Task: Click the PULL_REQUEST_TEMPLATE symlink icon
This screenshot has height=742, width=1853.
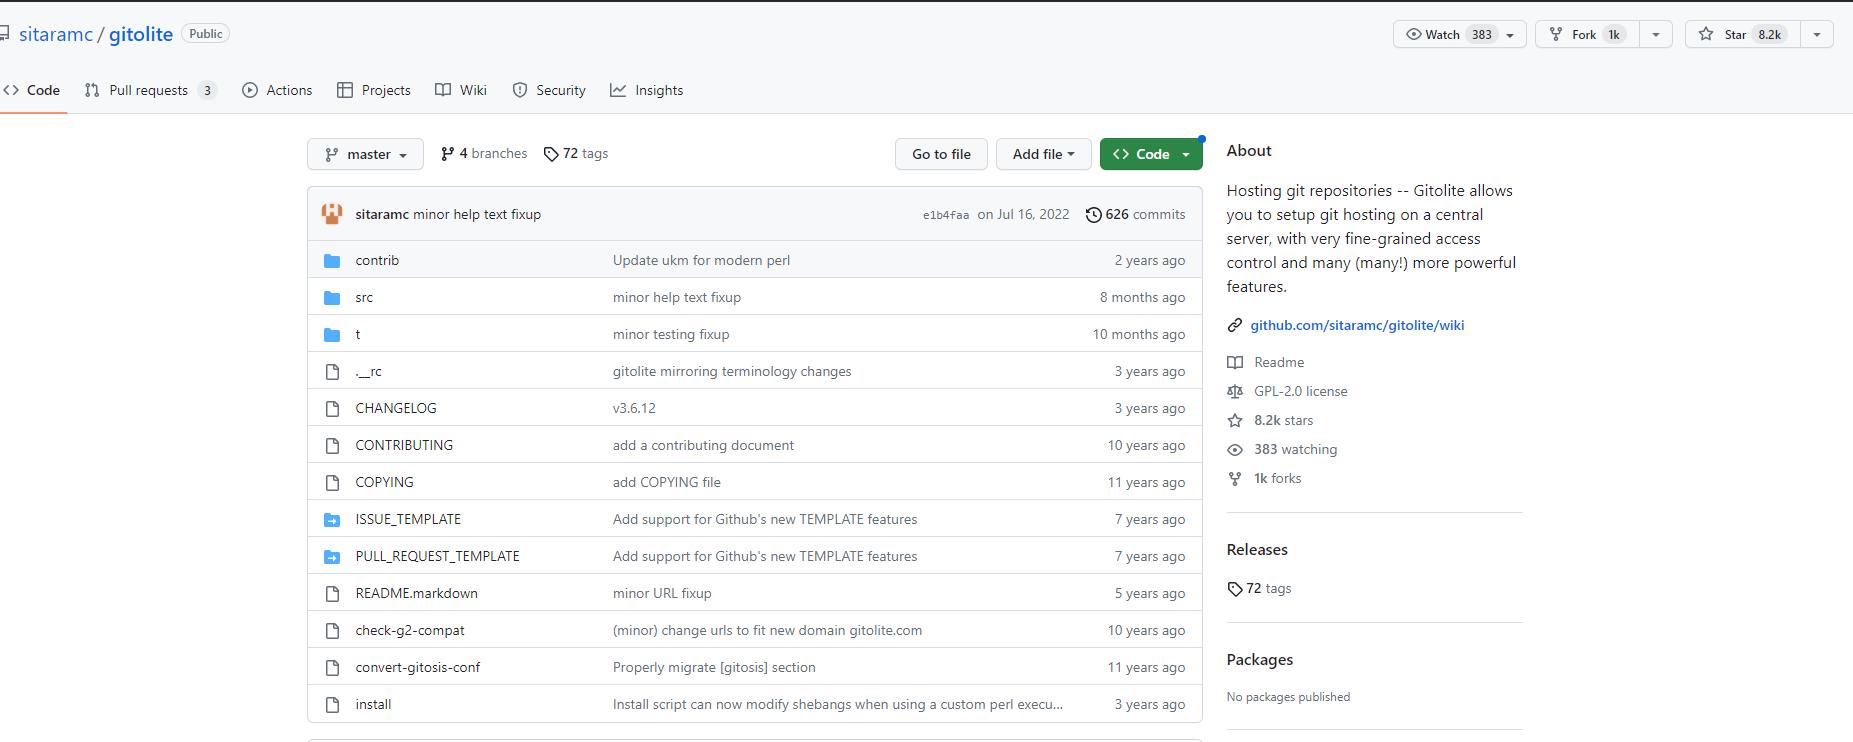Action: click(332, 557)
